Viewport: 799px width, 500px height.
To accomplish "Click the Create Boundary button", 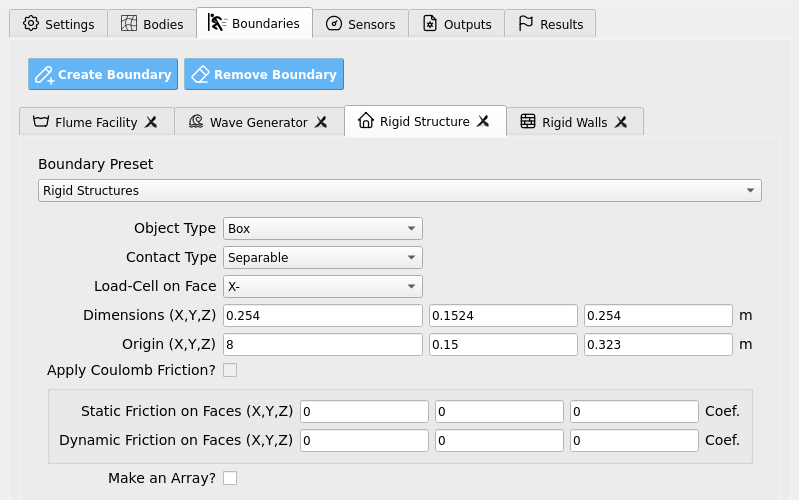I will [x=103, y=74].
